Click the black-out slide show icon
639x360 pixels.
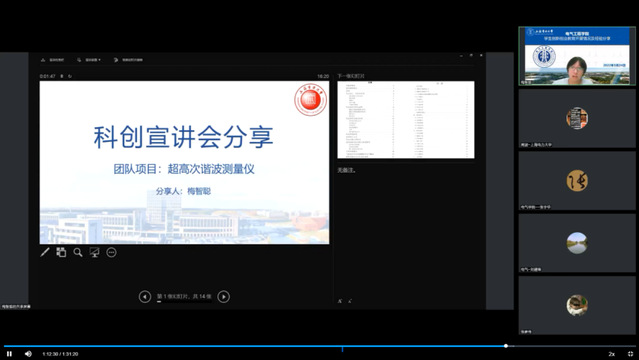click(95, 252)
